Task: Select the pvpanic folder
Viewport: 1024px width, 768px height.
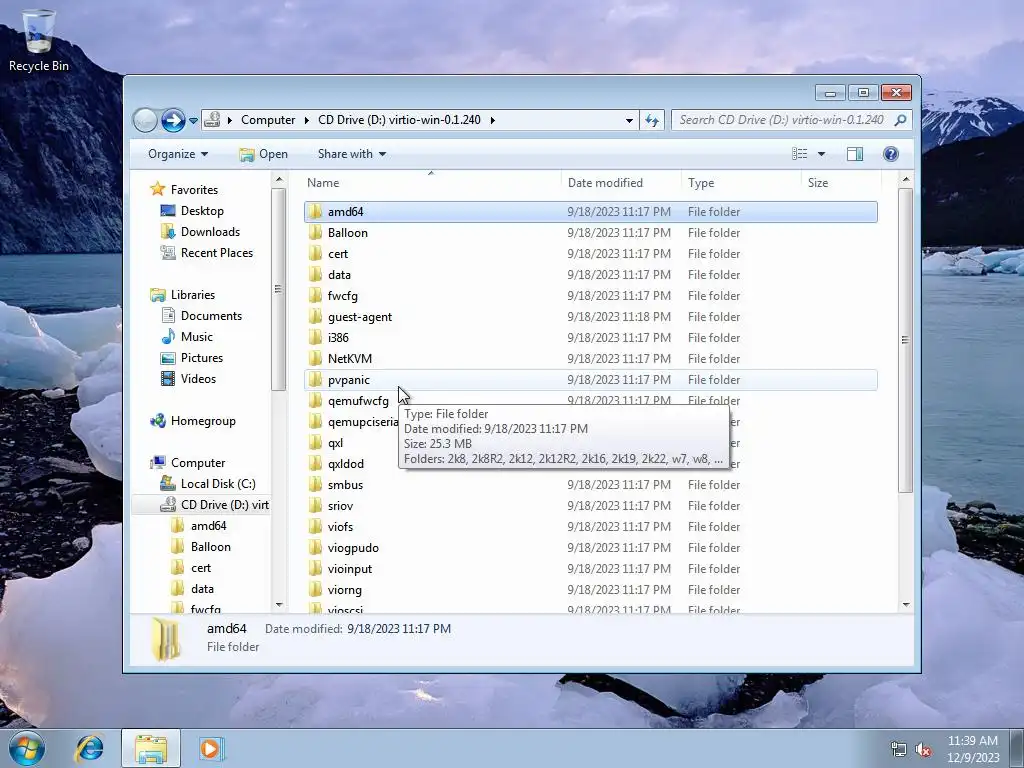Action: [x=590, y=379]
